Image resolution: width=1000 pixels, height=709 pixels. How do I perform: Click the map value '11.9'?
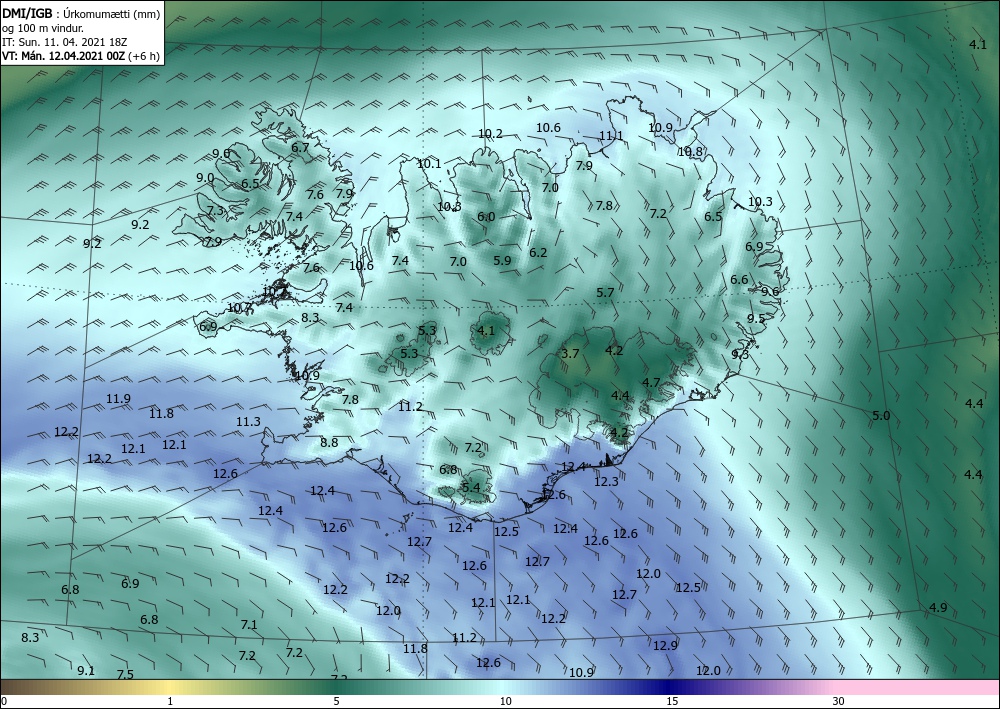(x=119, y=399)
